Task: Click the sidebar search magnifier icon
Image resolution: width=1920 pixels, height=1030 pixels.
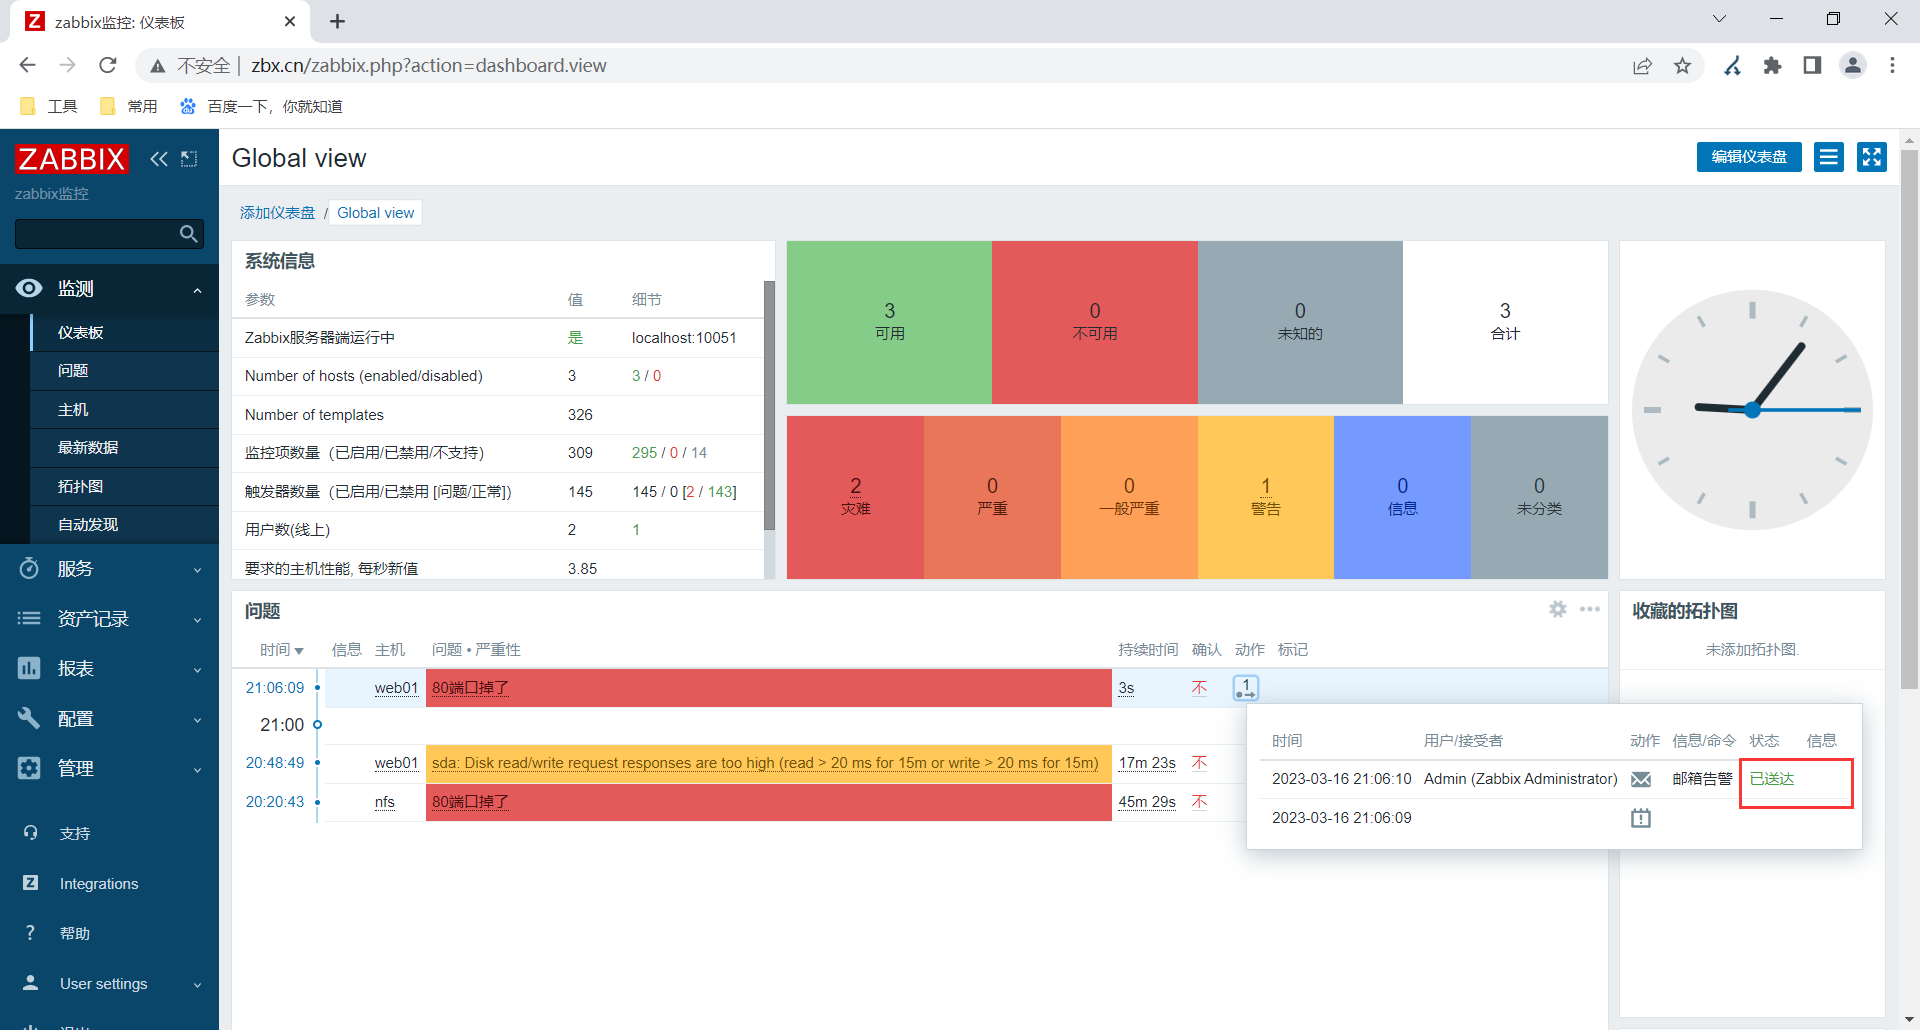Action: pos(188,234)
